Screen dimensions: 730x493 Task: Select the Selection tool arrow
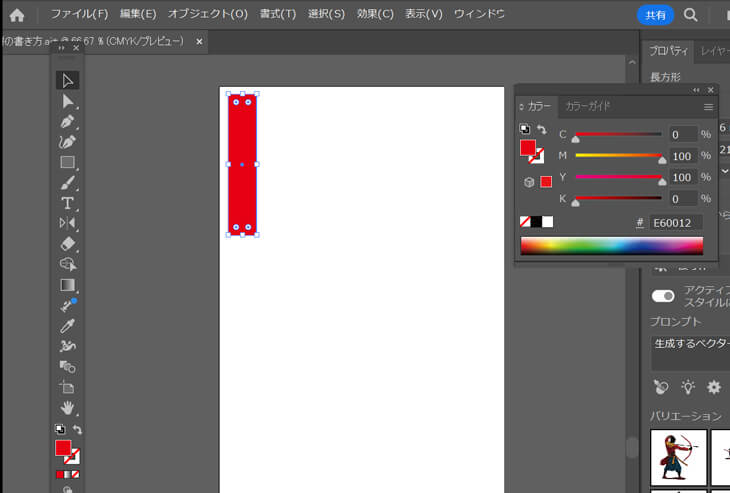pos(68,81)
